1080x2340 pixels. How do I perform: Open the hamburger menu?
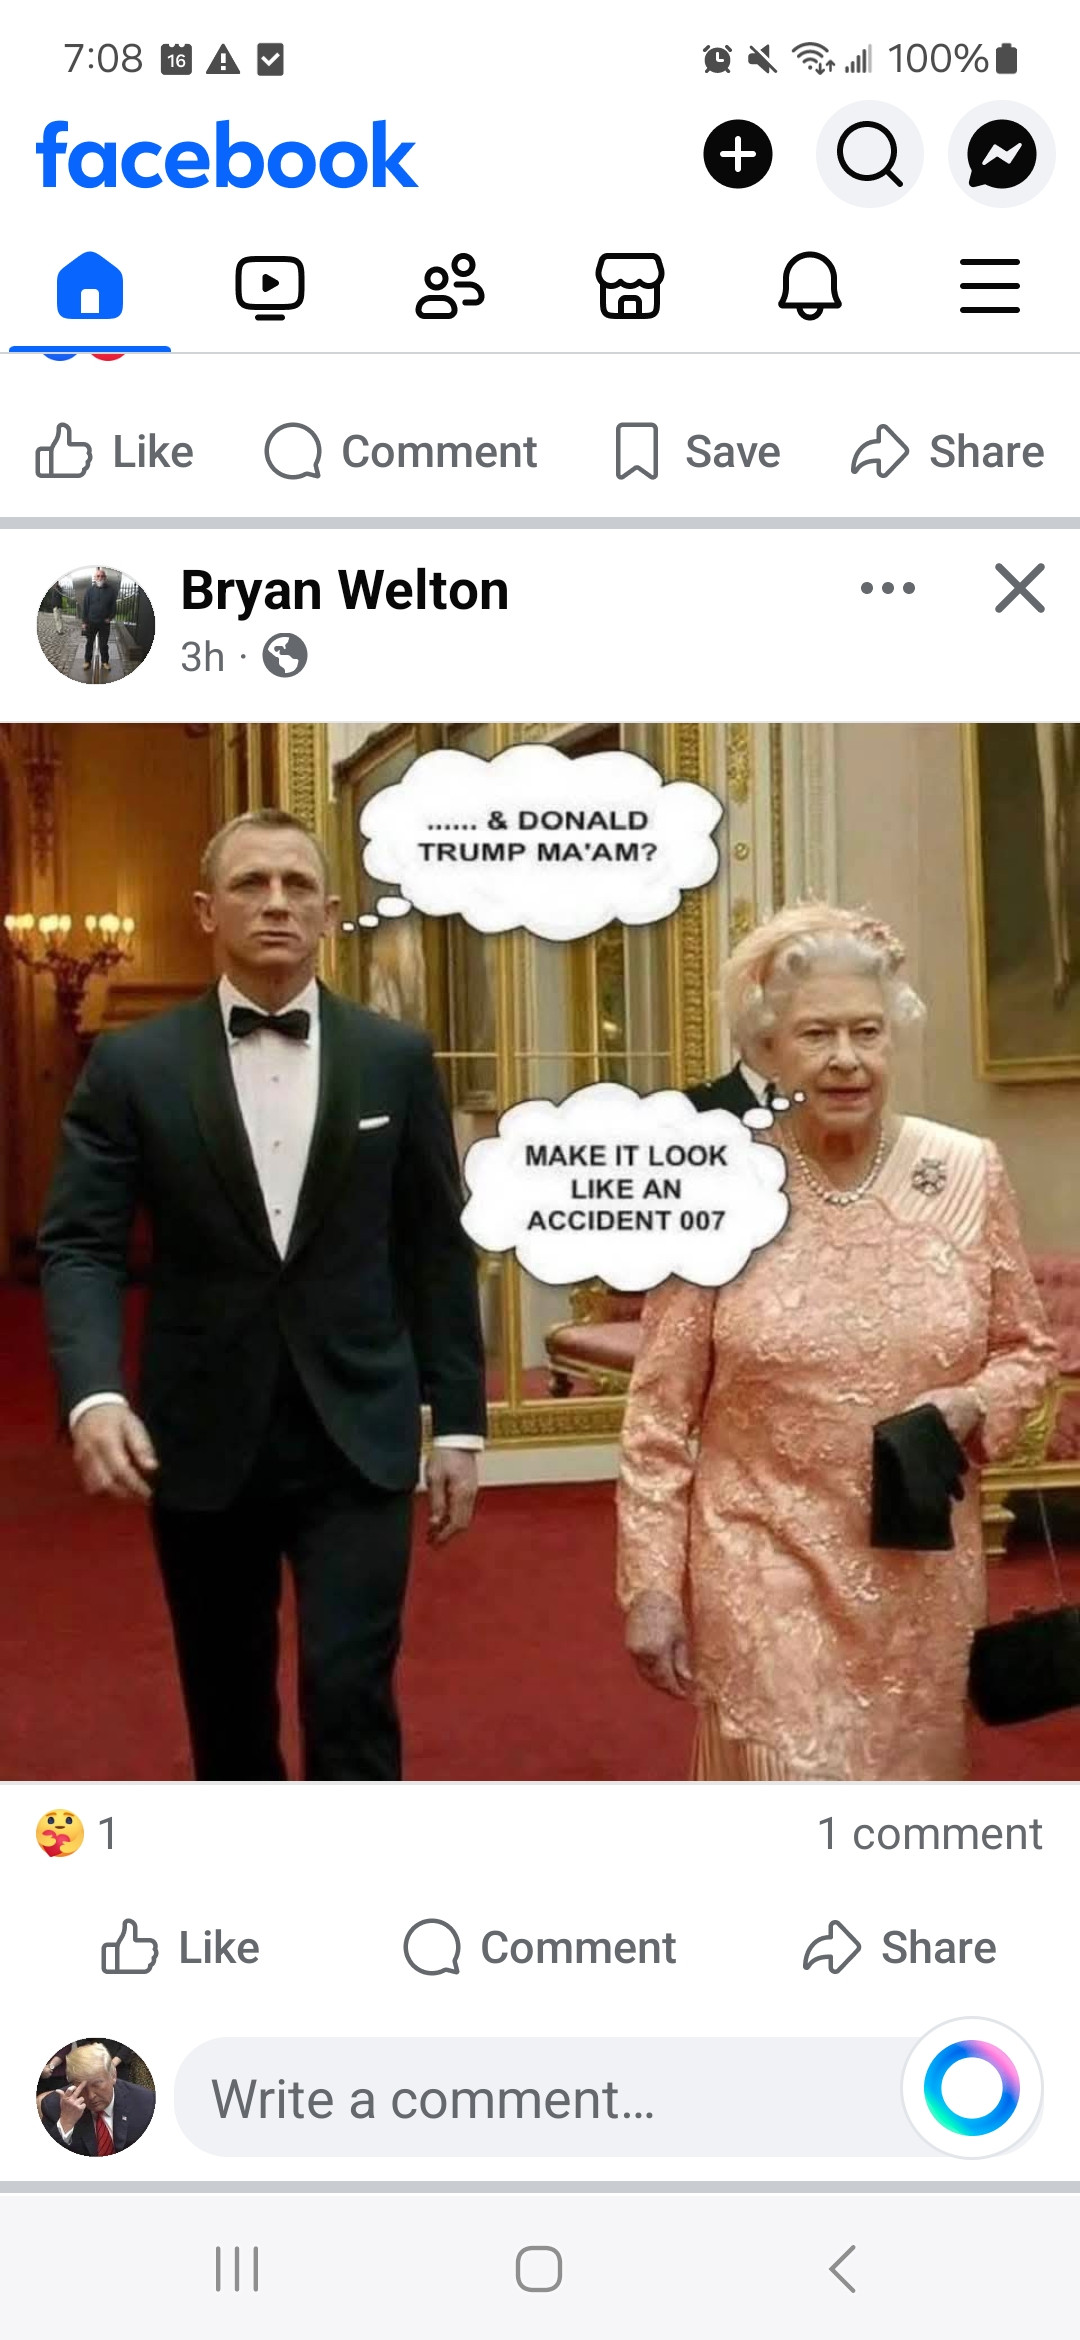tap(990, 286)
